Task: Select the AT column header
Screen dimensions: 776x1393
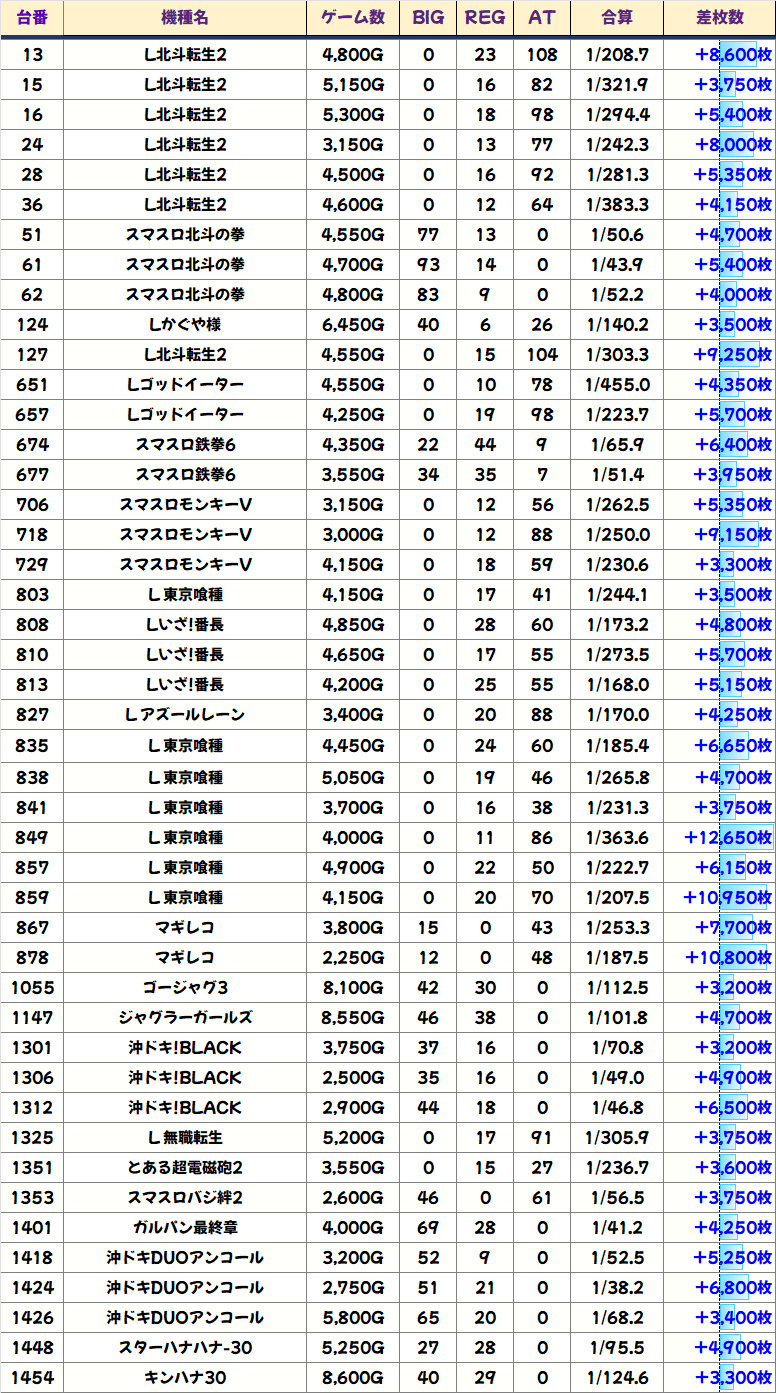Action: coord(542,18)
